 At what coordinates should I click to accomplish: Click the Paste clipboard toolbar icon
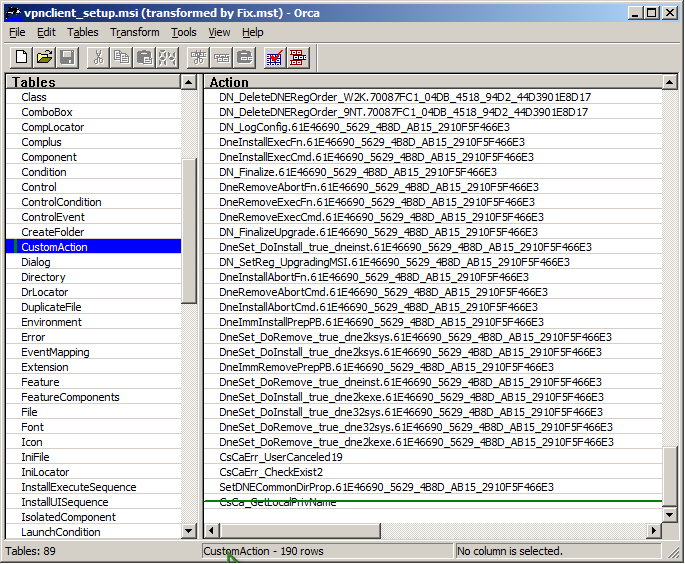145,57
